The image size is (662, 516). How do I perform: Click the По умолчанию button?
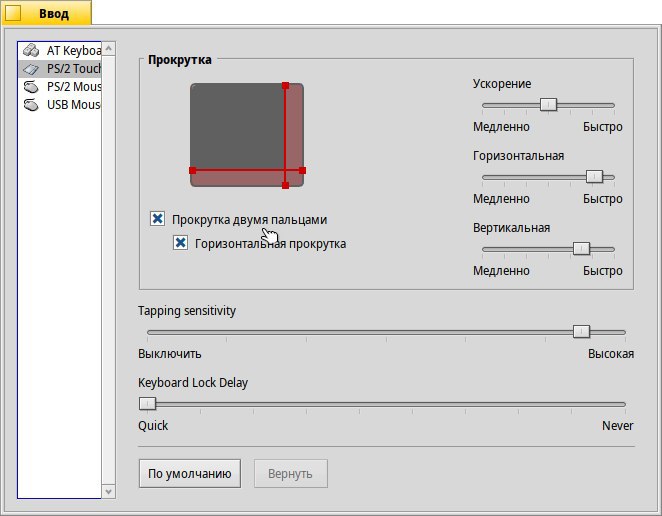(x=190, y=473)
